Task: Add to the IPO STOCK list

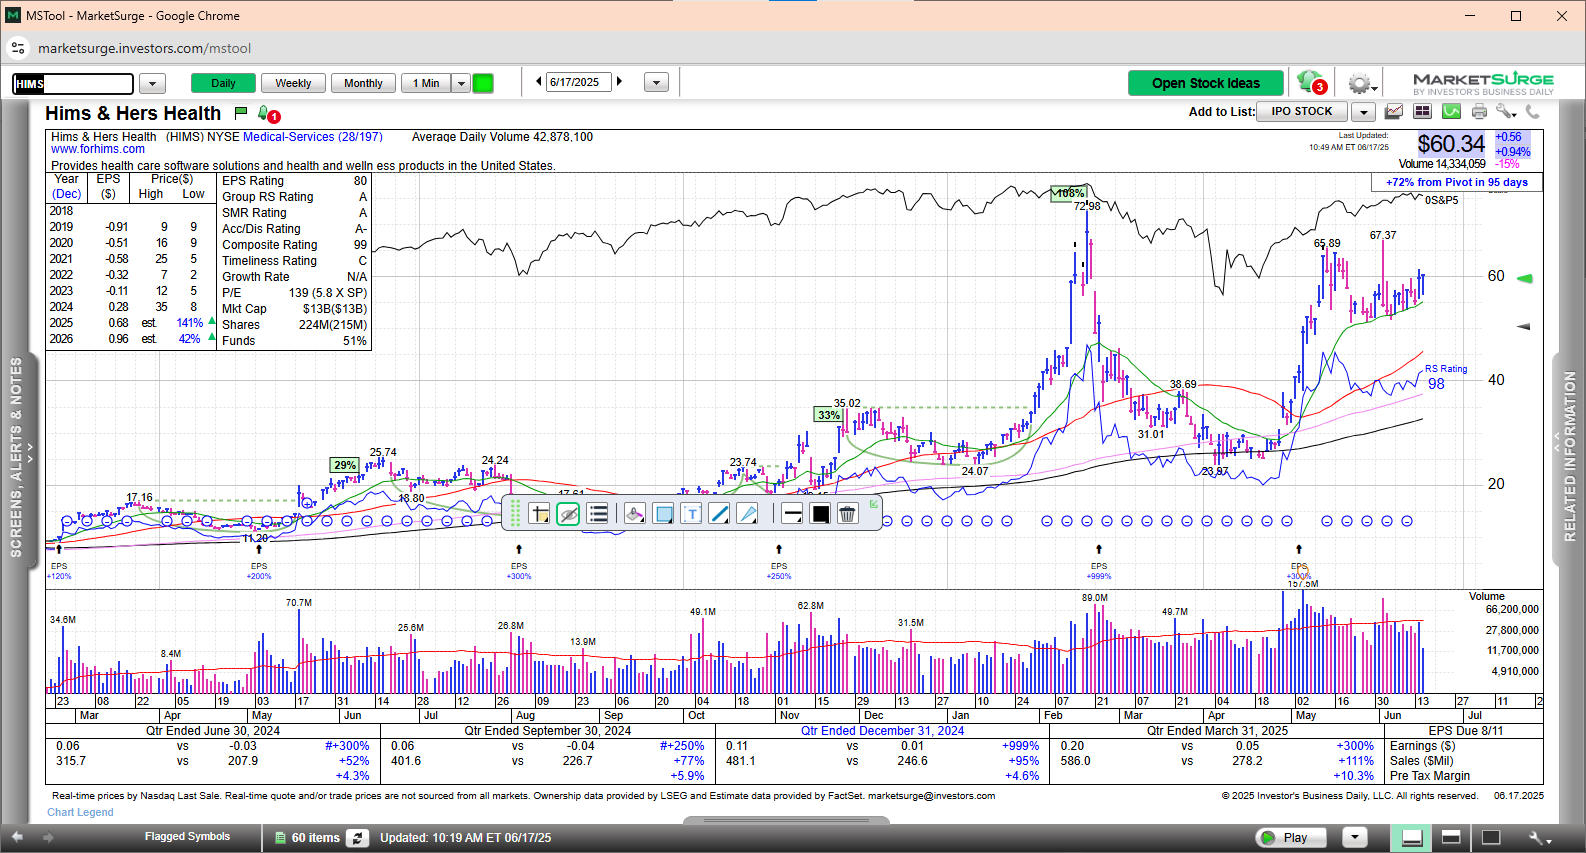Action: pos(1302,112)
